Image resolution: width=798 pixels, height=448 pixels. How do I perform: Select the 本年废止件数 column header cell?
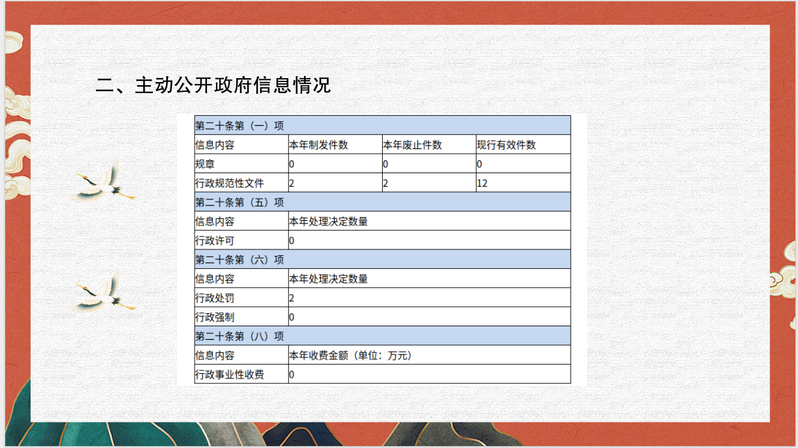[x=427, y=145]
